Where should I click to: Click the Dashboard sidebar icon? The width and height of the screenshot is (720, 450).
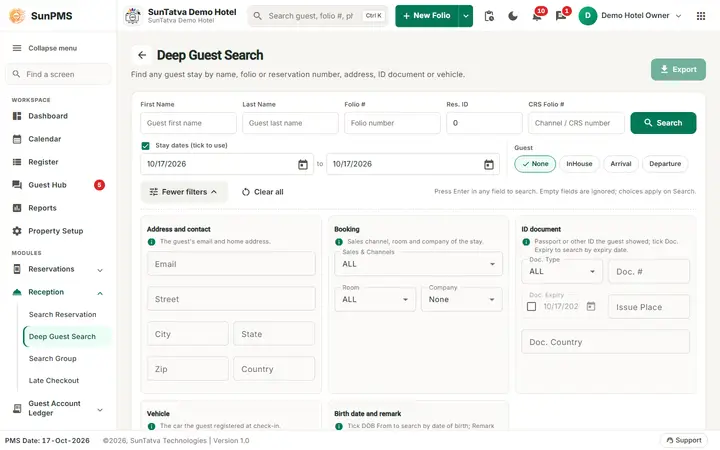tap(17, 116)
